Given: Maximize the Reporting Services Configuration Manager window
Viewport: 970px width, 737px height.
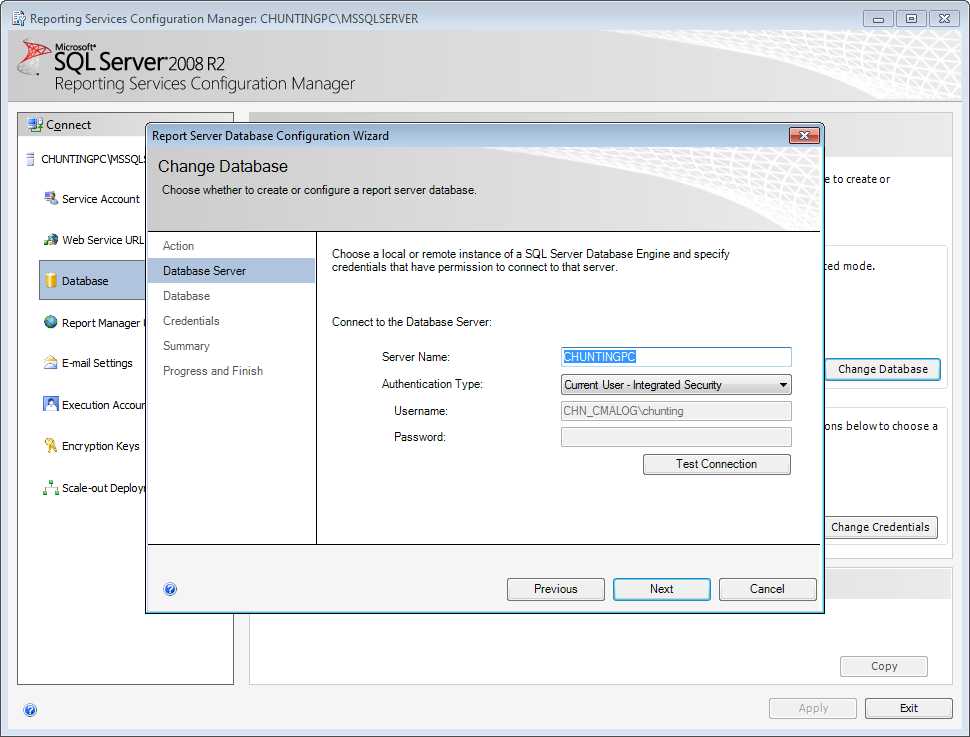Looking at the screenshot, I should click(x=911, y=19).
